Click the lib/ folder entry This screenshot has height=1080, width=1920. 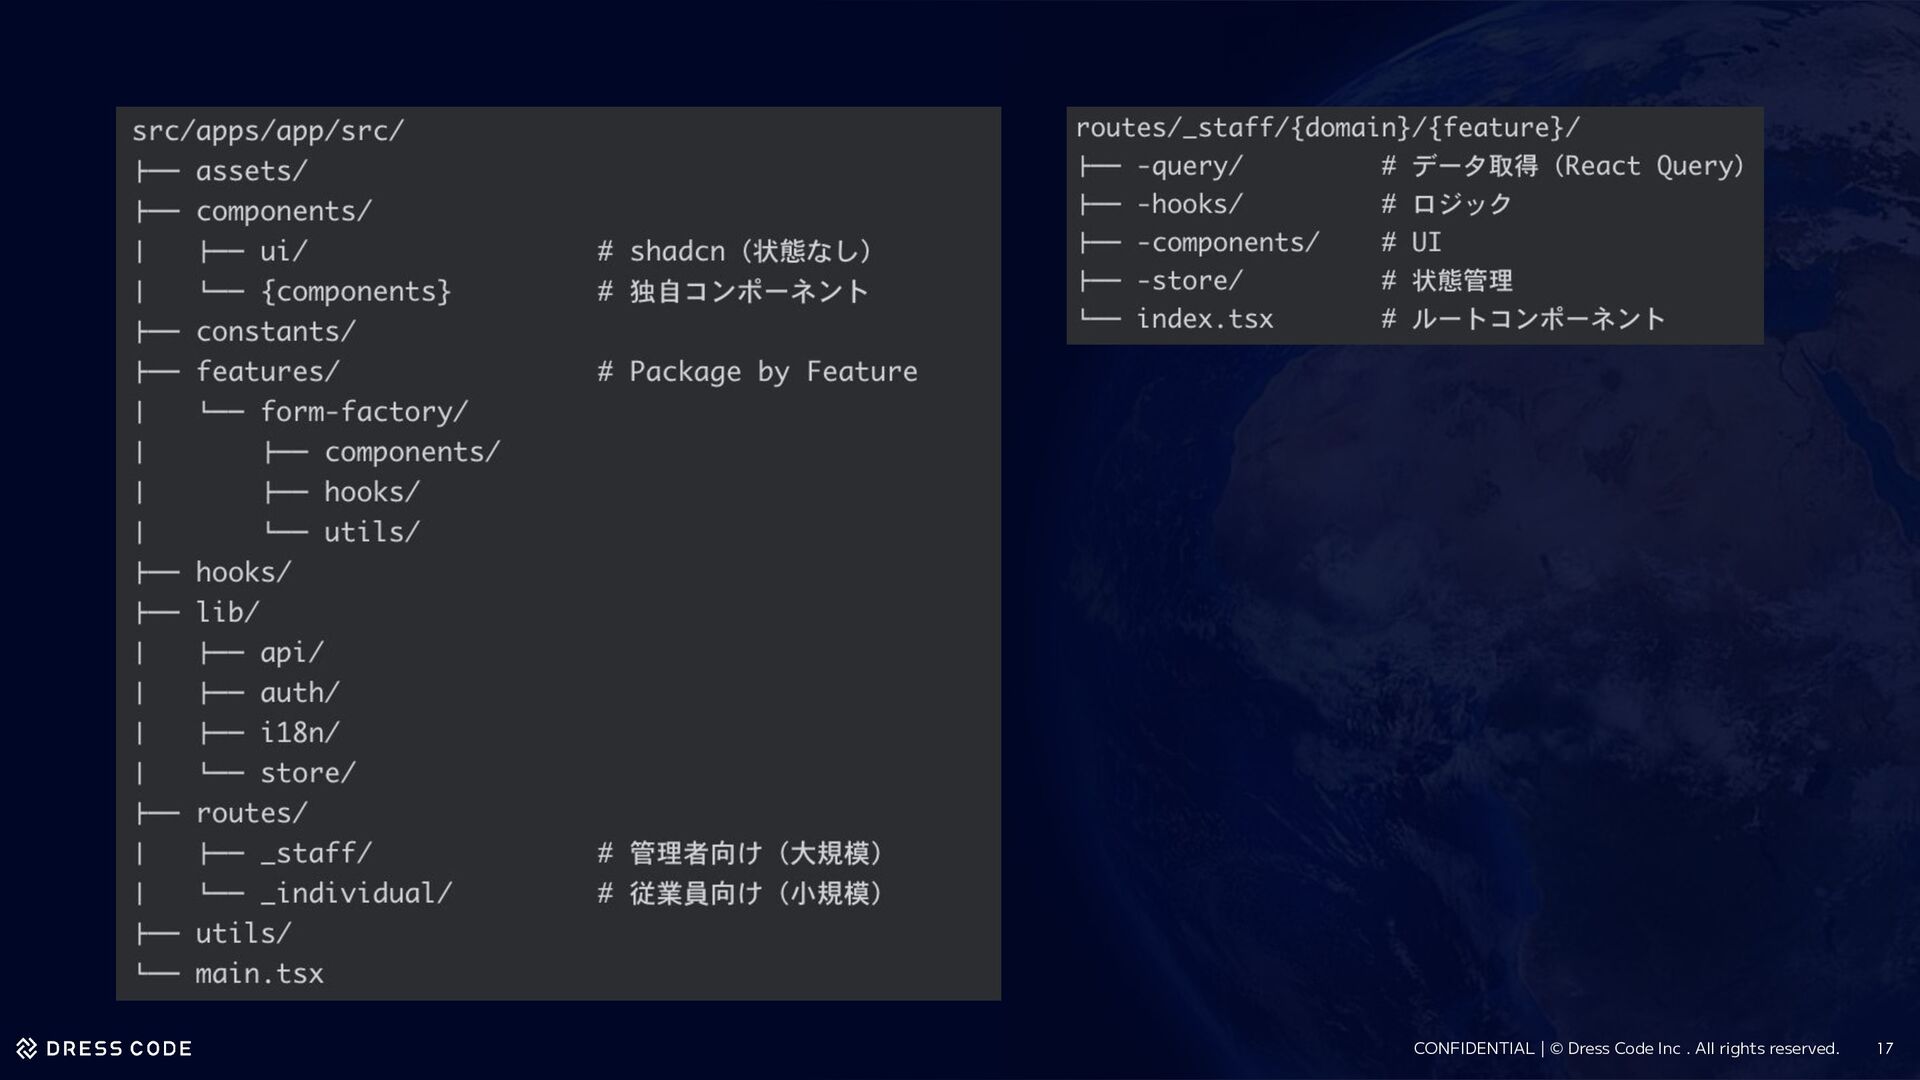click(x=227, y=611)
